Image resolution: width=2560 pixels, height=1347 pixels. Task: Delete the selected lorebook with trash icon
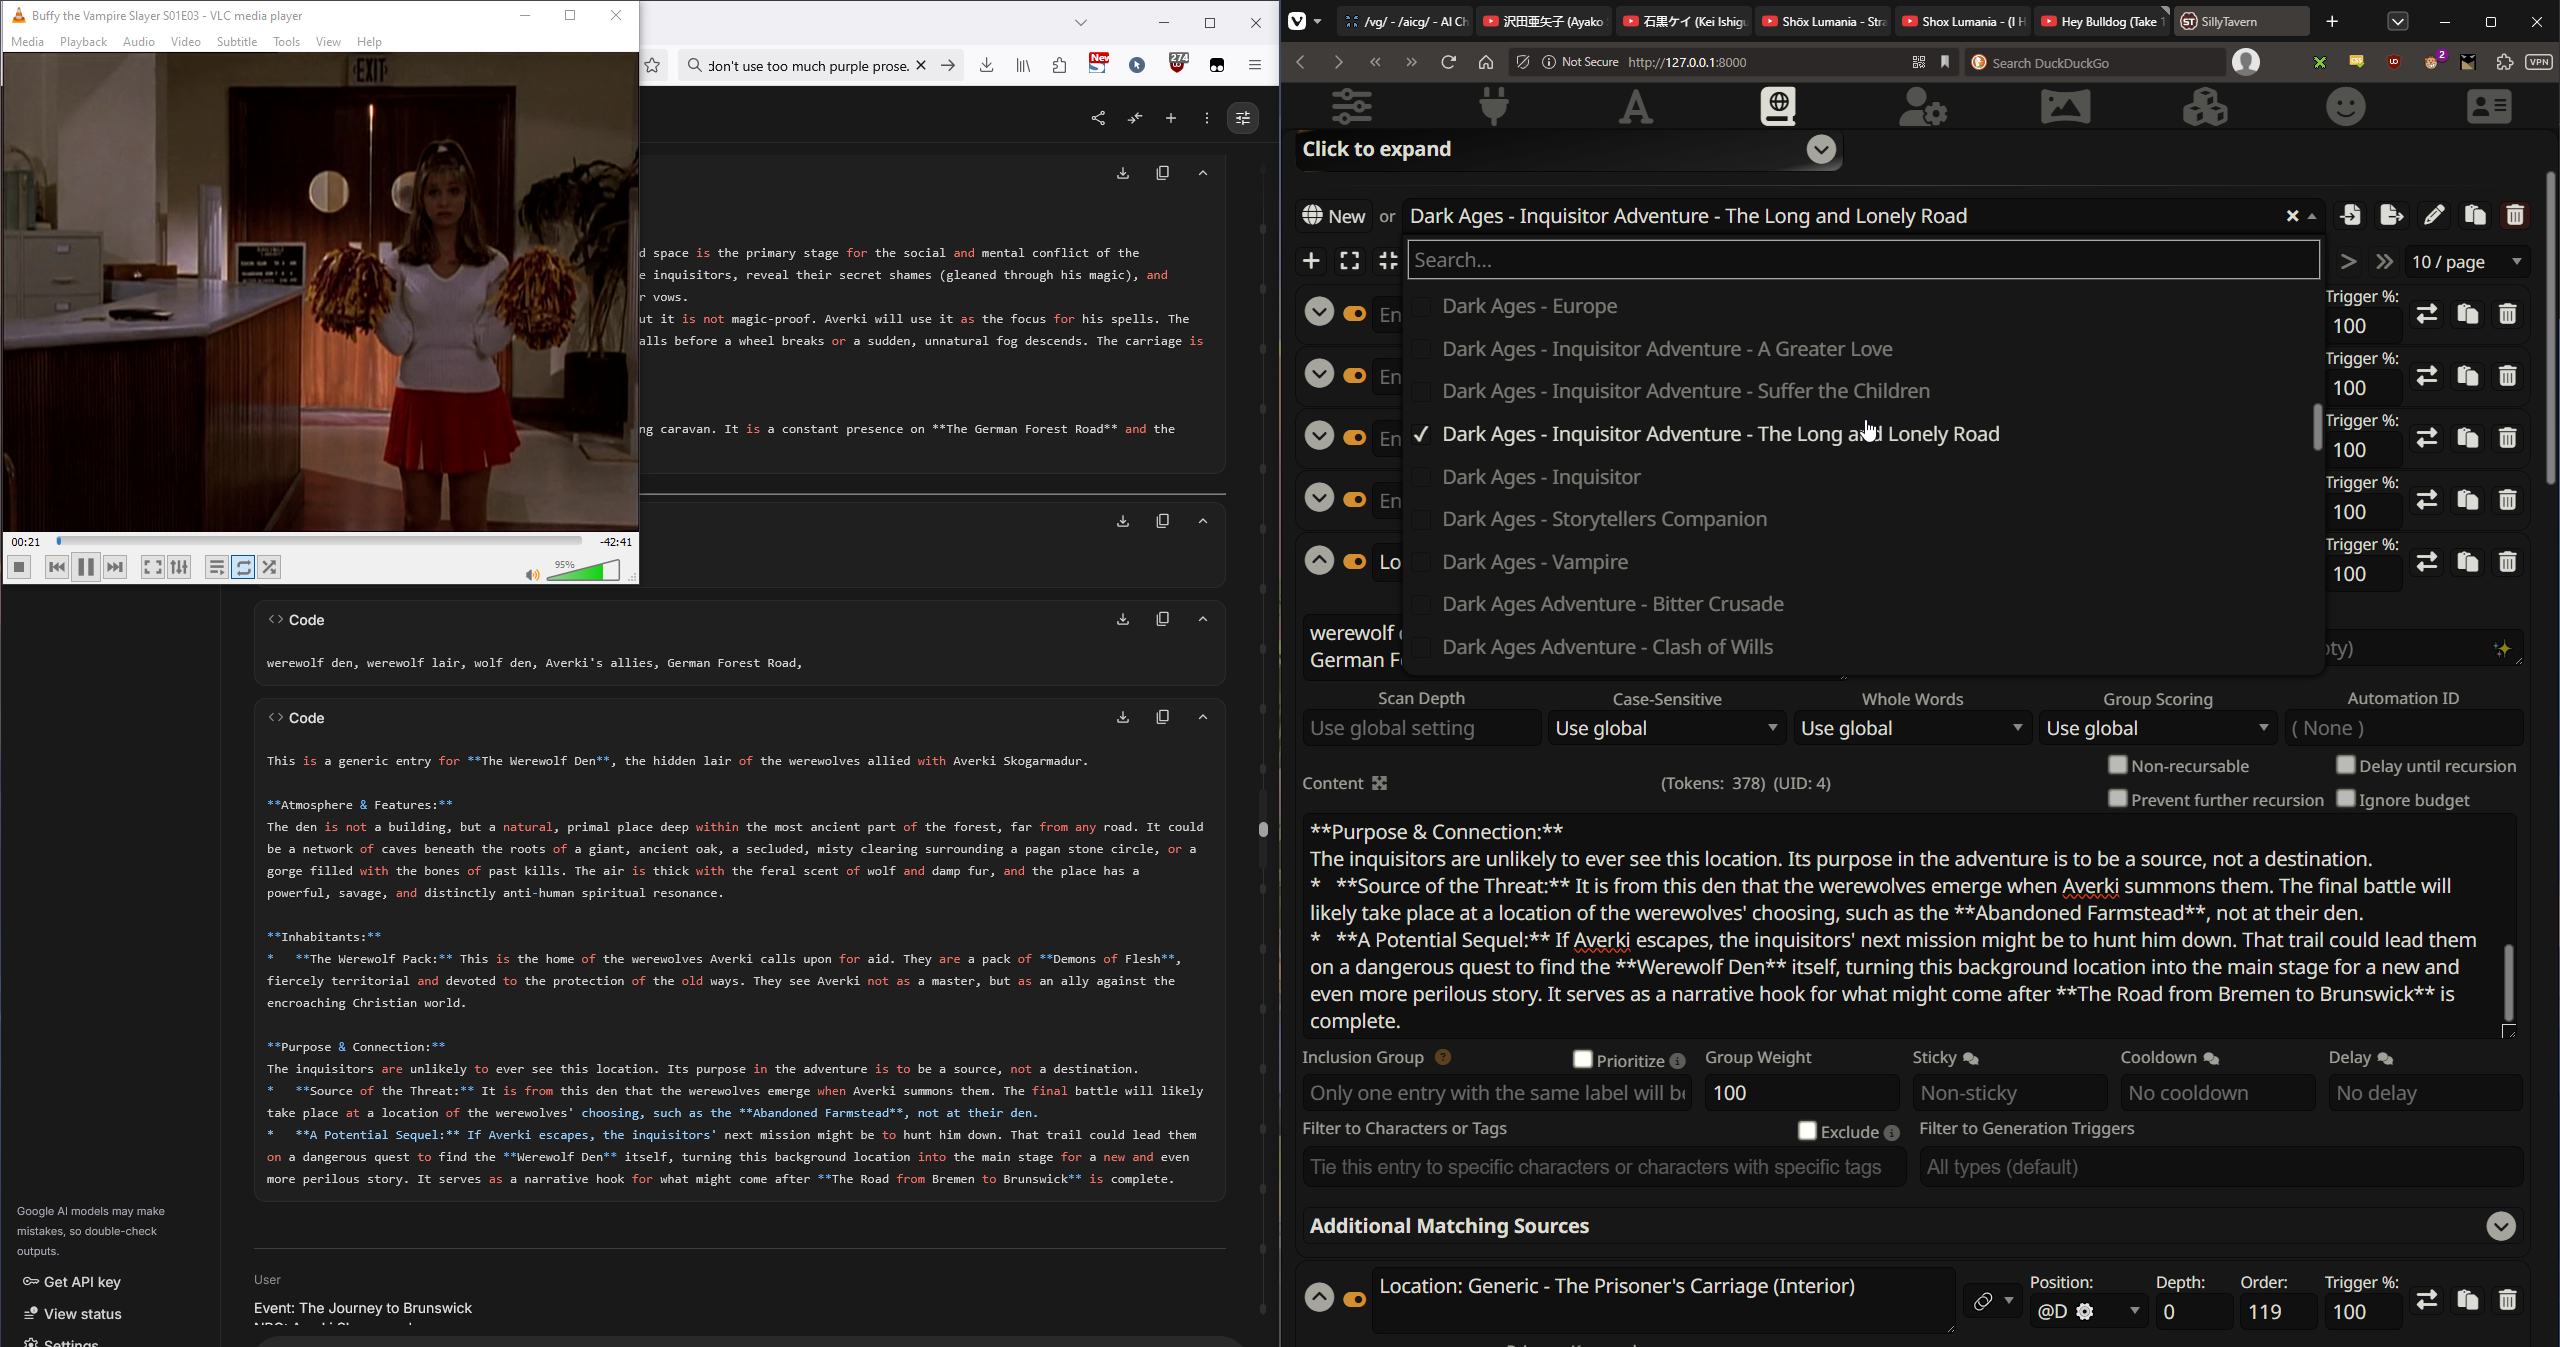pos(2515,215)
